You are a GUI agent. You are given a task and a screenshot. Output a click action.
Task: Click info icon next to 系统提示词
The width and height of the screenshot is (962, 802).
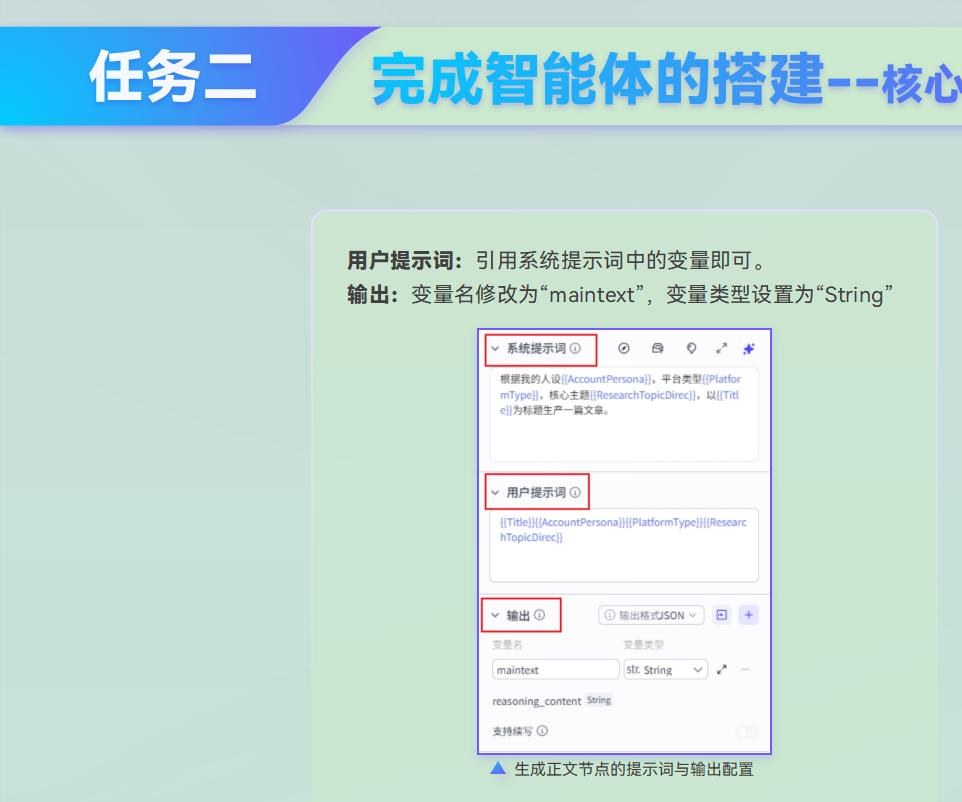[x=575, y=349]
